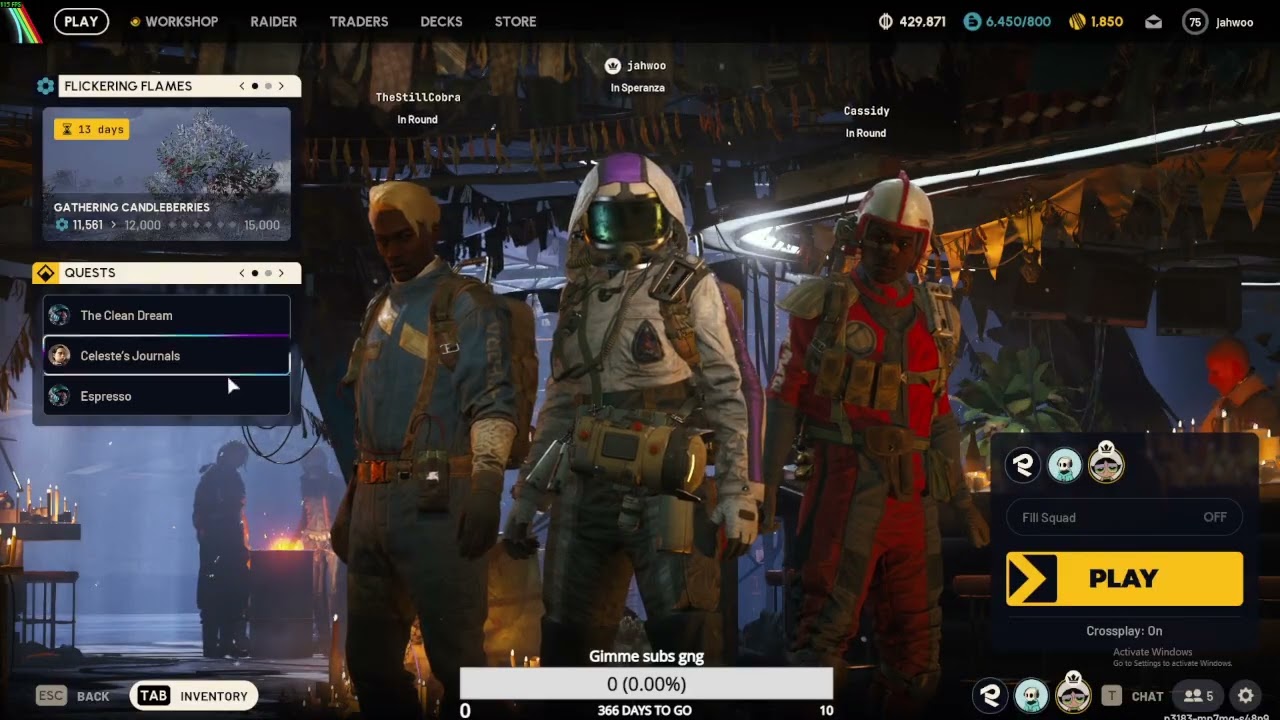Click first squad avatar in bottom bar
Screen dimensions: 1280x720
990,695
